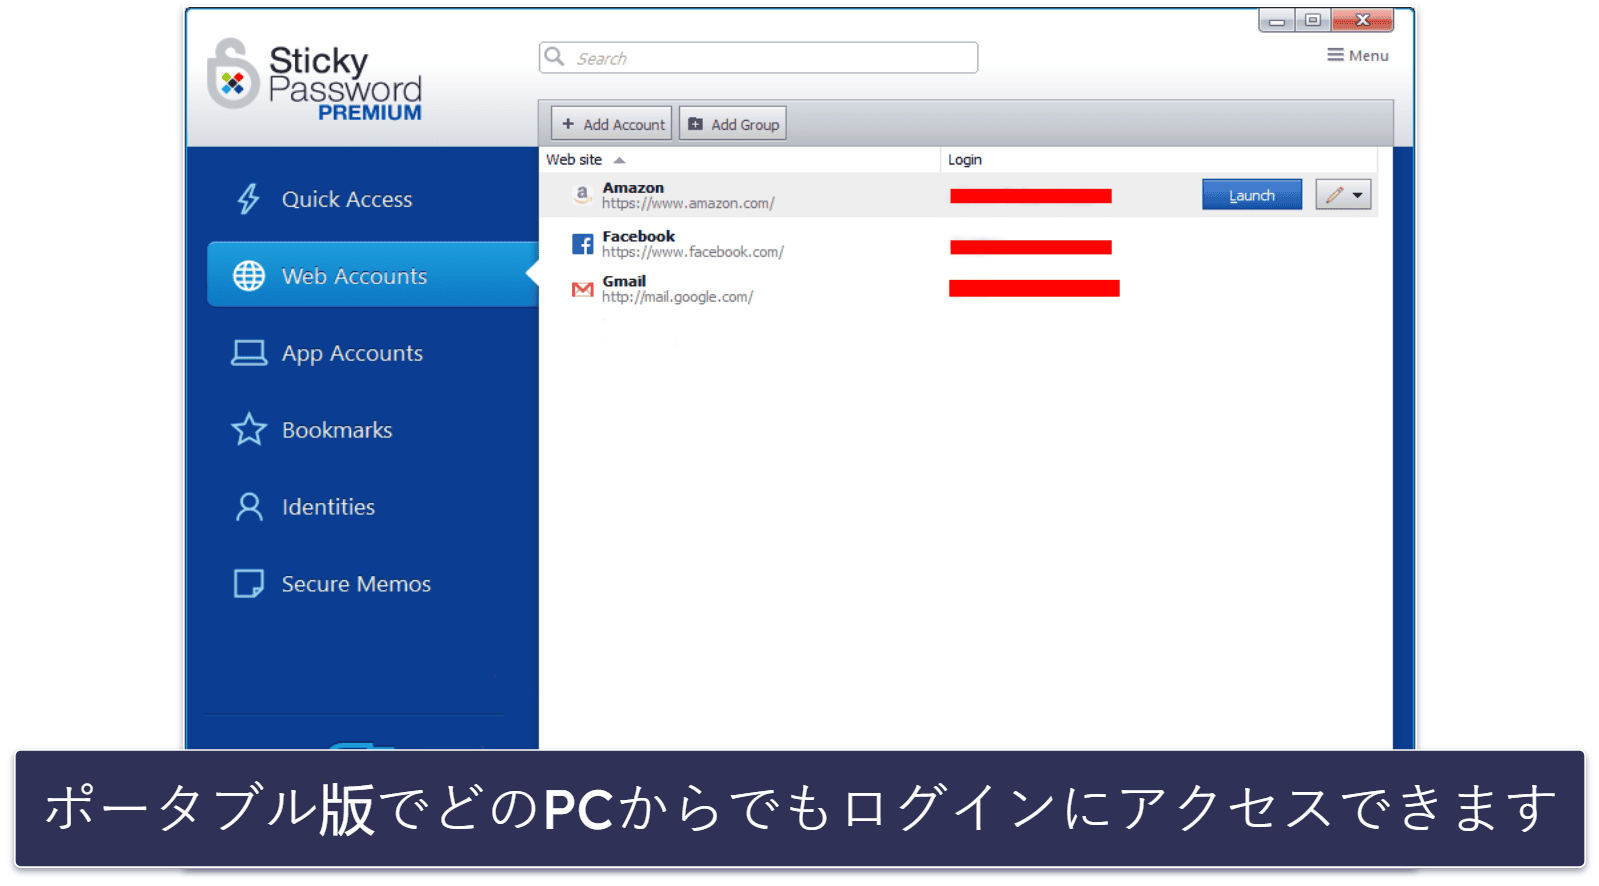
Task: Click the redacted Gmail login value
Action: coord(1034,289)
